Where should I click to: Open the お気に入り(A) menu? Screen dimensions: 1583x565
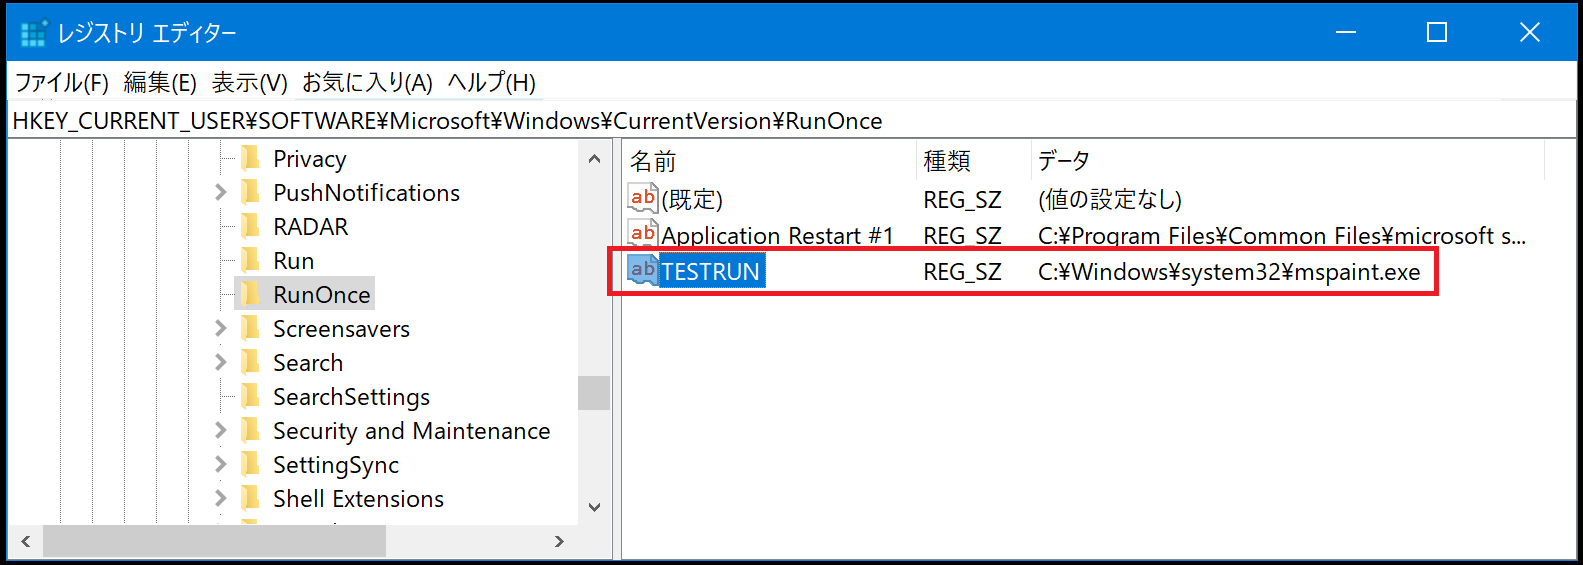pyautogui.click(x=367, y=82)
